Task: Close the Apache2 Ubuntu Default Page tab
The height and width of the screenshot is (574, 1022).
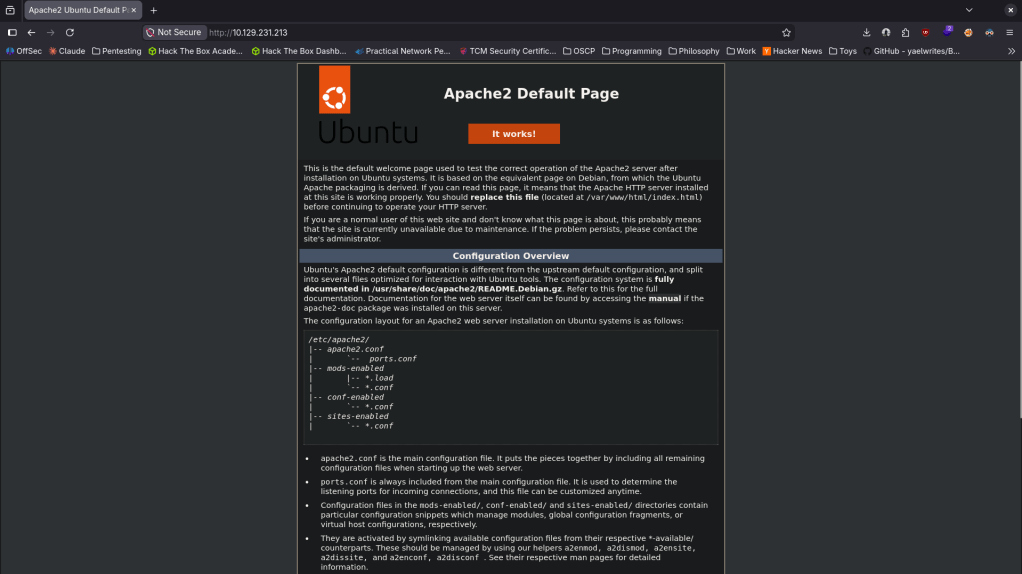Action: point(136,10)
